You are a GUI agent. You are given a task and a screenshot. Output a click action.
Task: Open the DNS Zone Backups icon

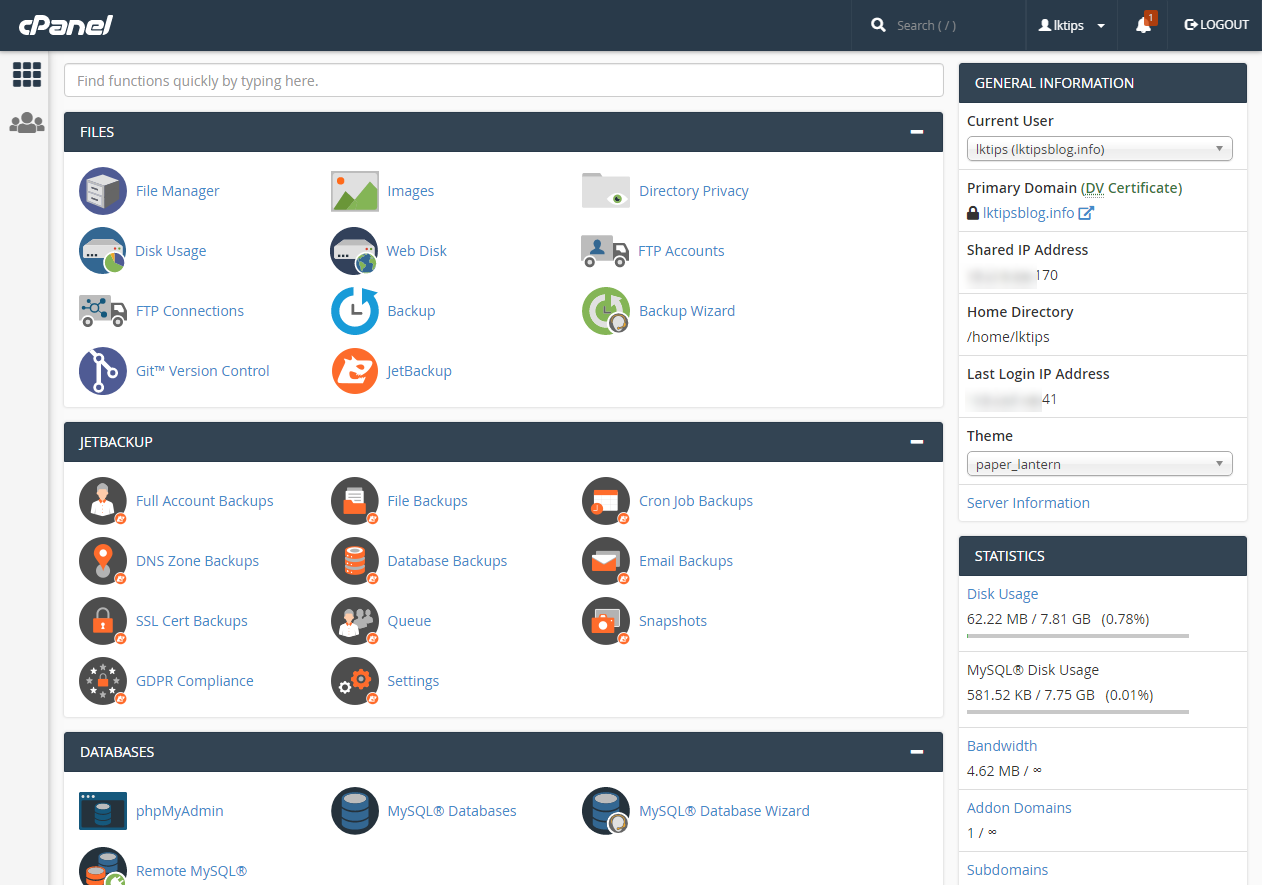[x=103, y=561]
